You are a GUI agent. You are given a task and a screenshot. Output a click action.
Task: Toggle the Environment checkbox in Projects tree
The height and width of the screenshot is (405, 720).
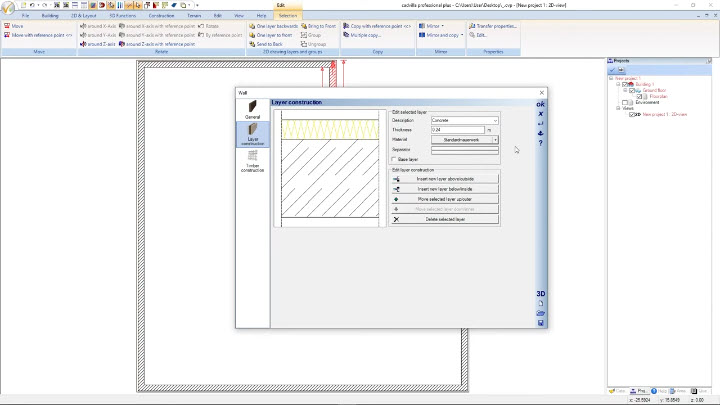pos(626,102)
